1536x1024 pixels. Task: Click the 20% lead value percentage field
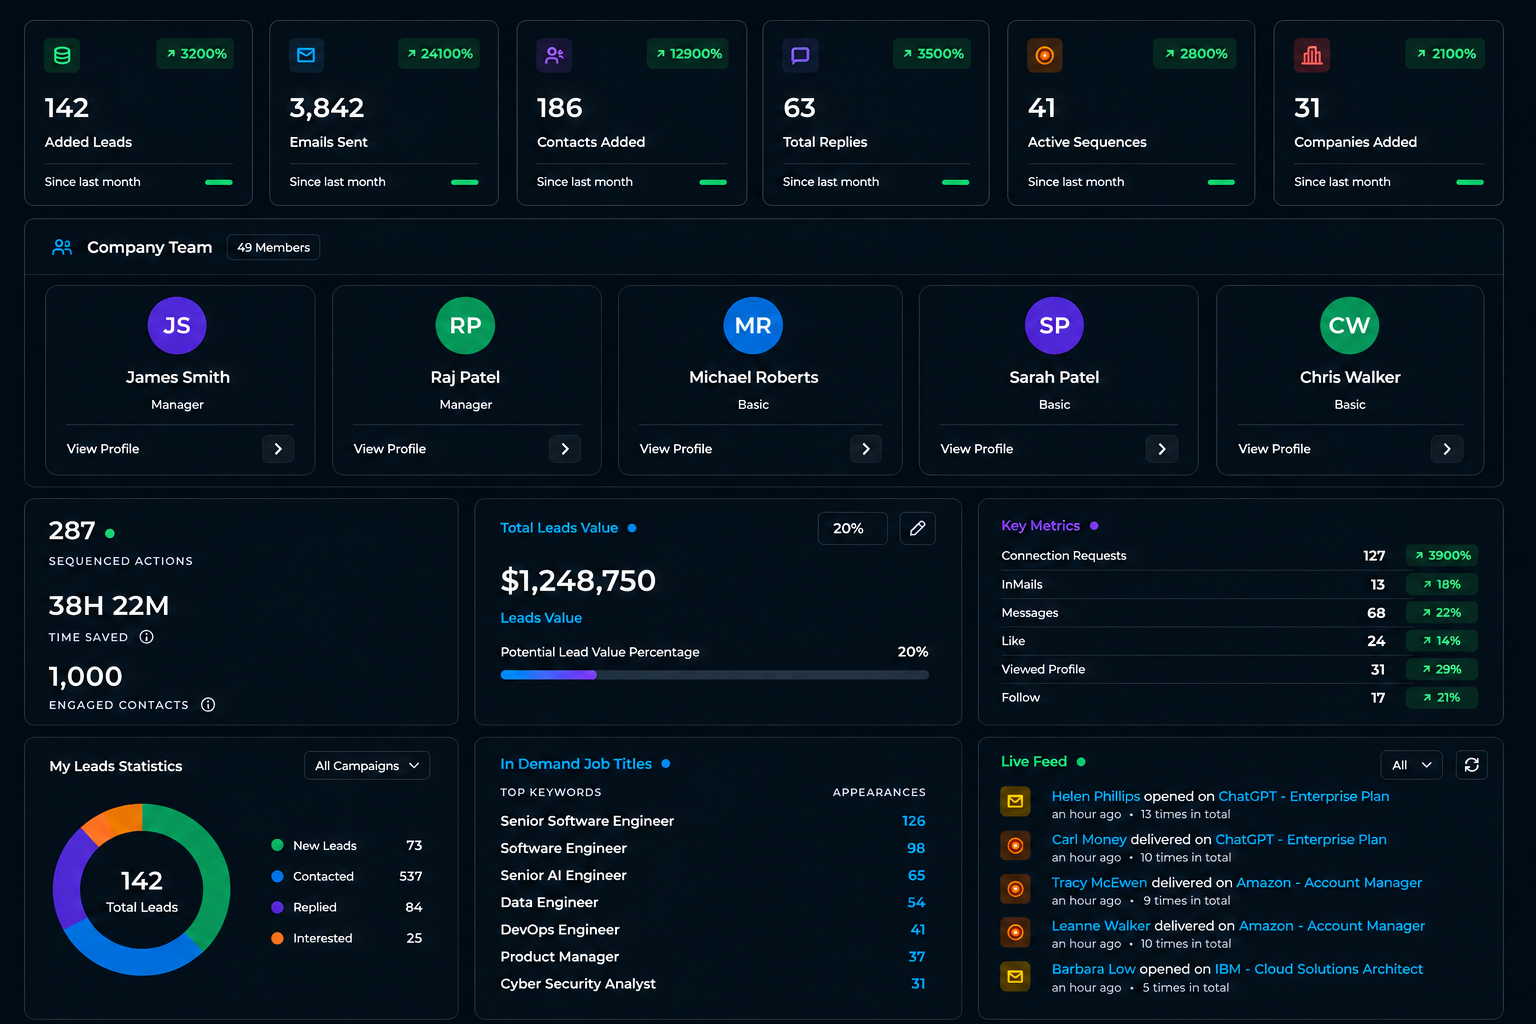tap(852, 528)
